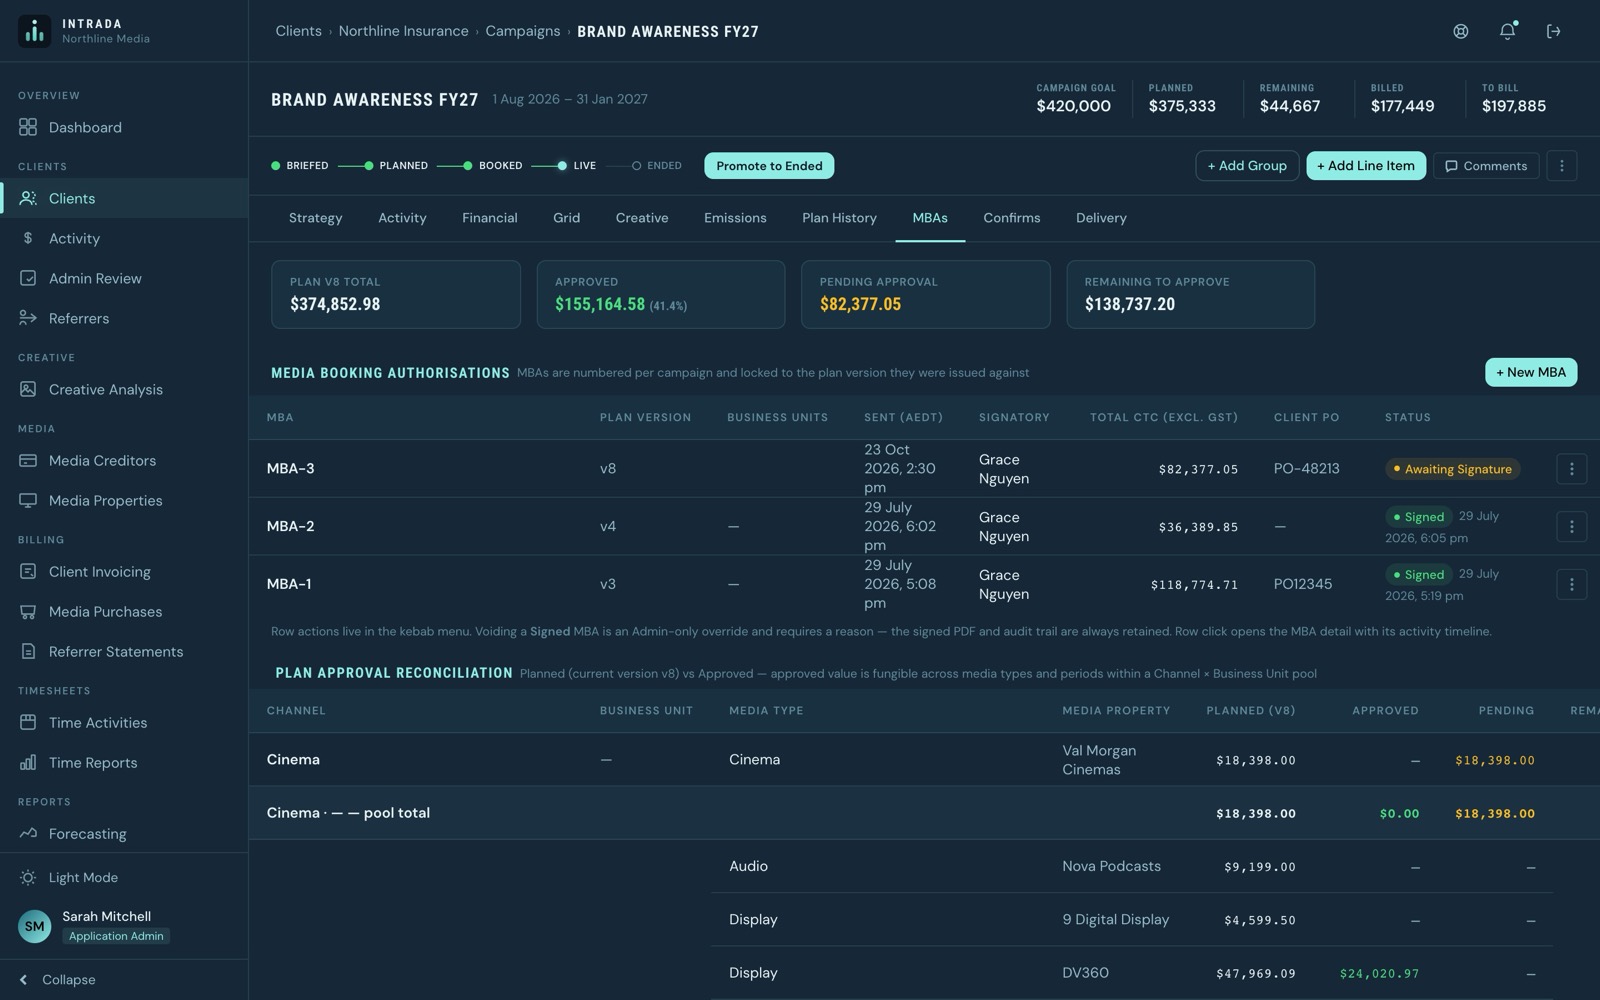This screenshot has height=1000, width=1600.
Task: Open Media Purchases in sidebar
Action: pyautogui.click(x=124, y=611)
